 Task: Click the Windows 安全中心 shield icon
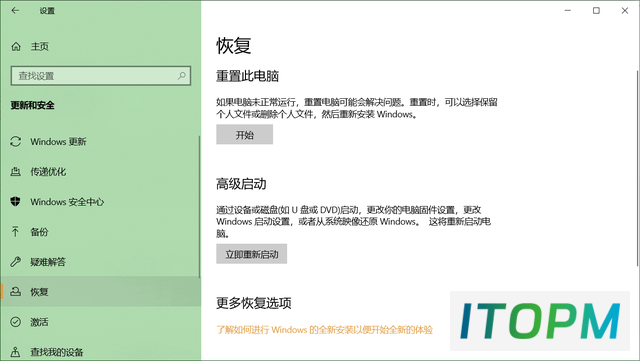click(16, 201)
